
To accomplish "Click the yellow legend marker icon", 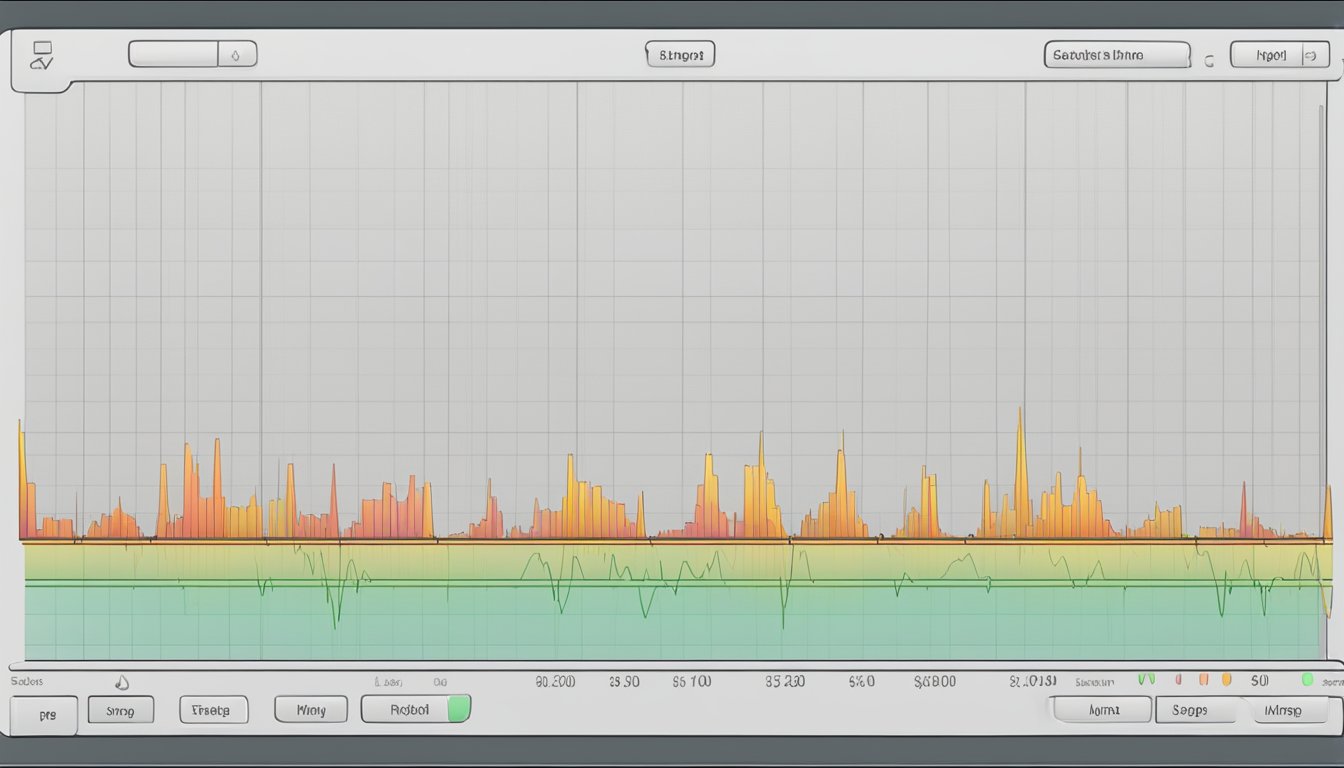I will coord(1226,680).
